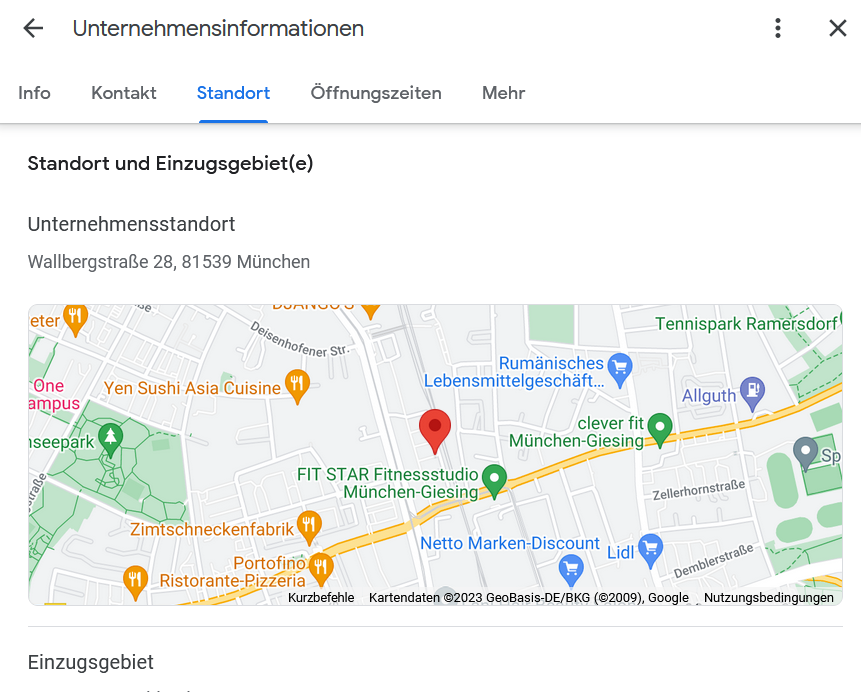Image resolution: width=861 pixels, height=692 pixels.
Task: Click the Zimtschneckenfabrik restaurant pin
Action: pos(309,526)
